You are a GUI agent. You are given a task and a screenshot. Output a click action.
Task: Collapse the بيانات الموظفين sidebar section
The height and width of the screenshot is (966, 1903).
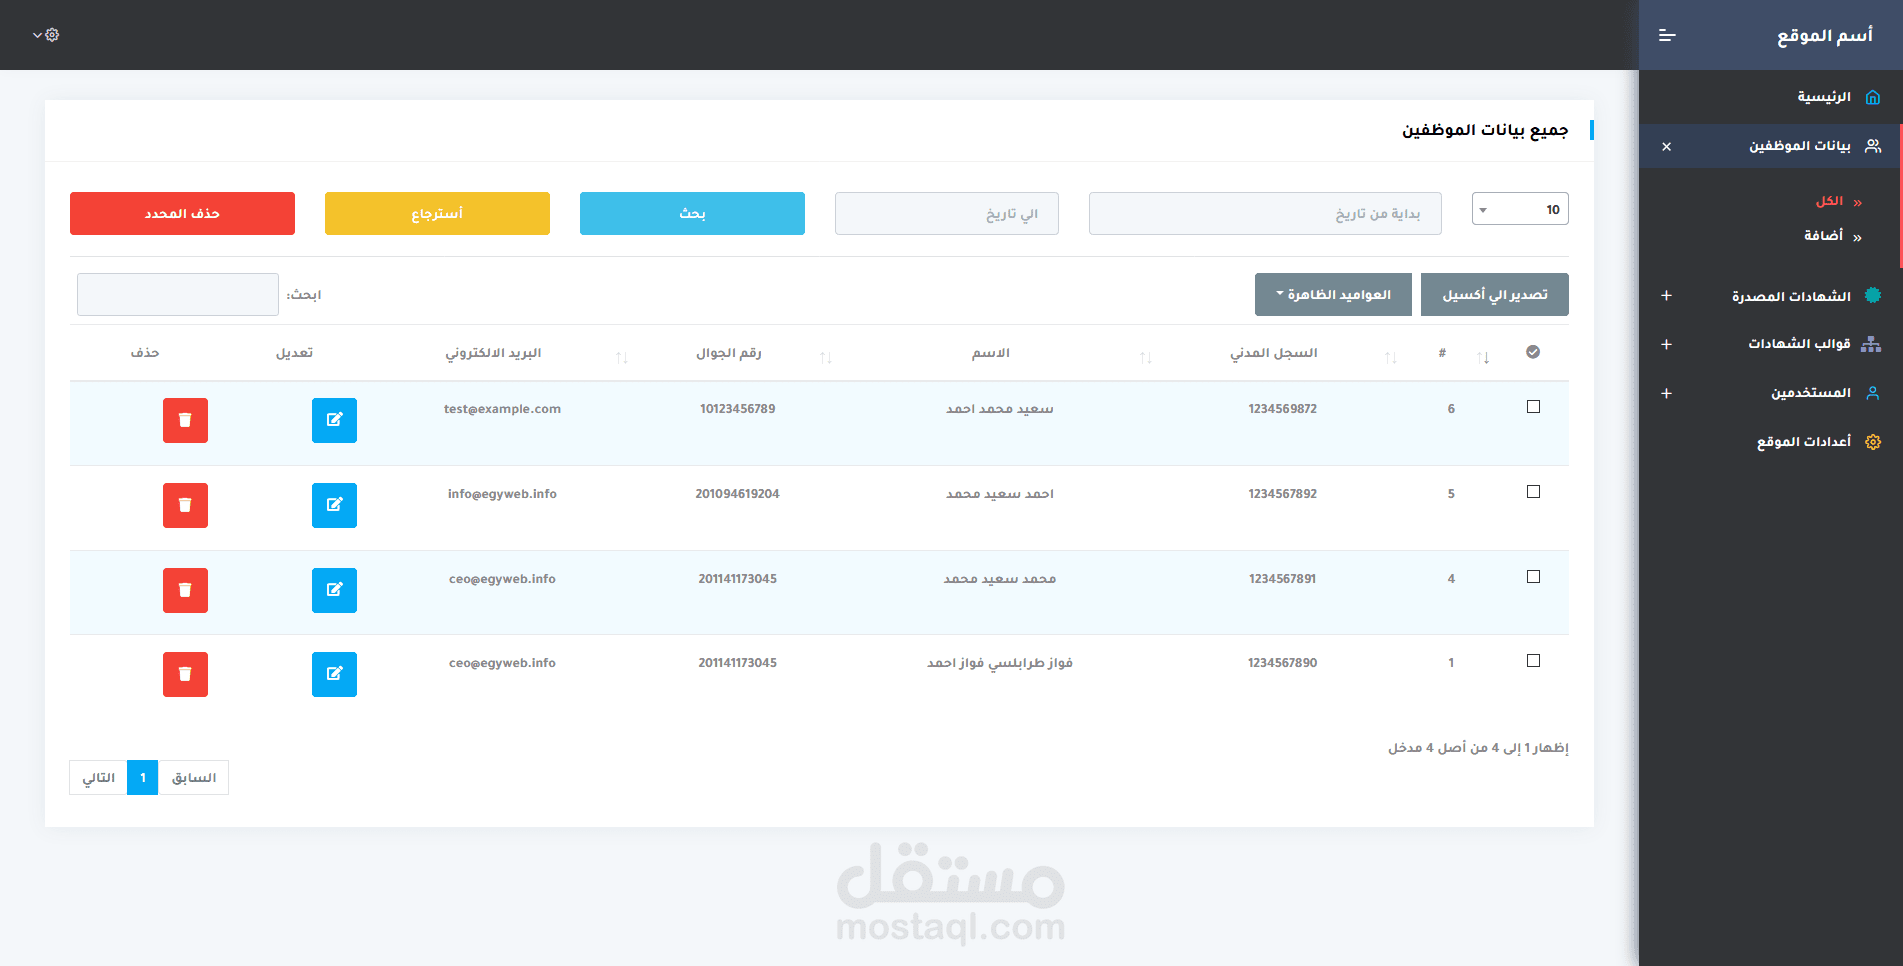1666,146
